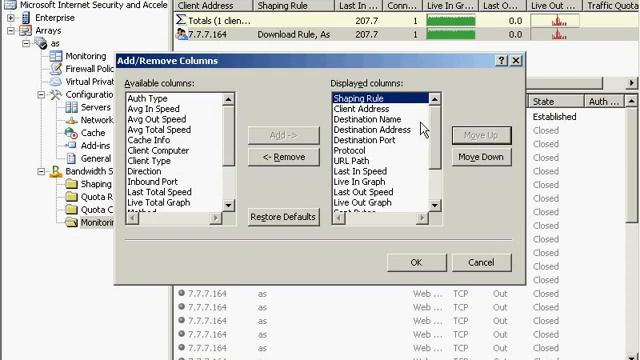Click the 'Established' session state cell
The height and width of the screenshot is (360, 640).
554,117
